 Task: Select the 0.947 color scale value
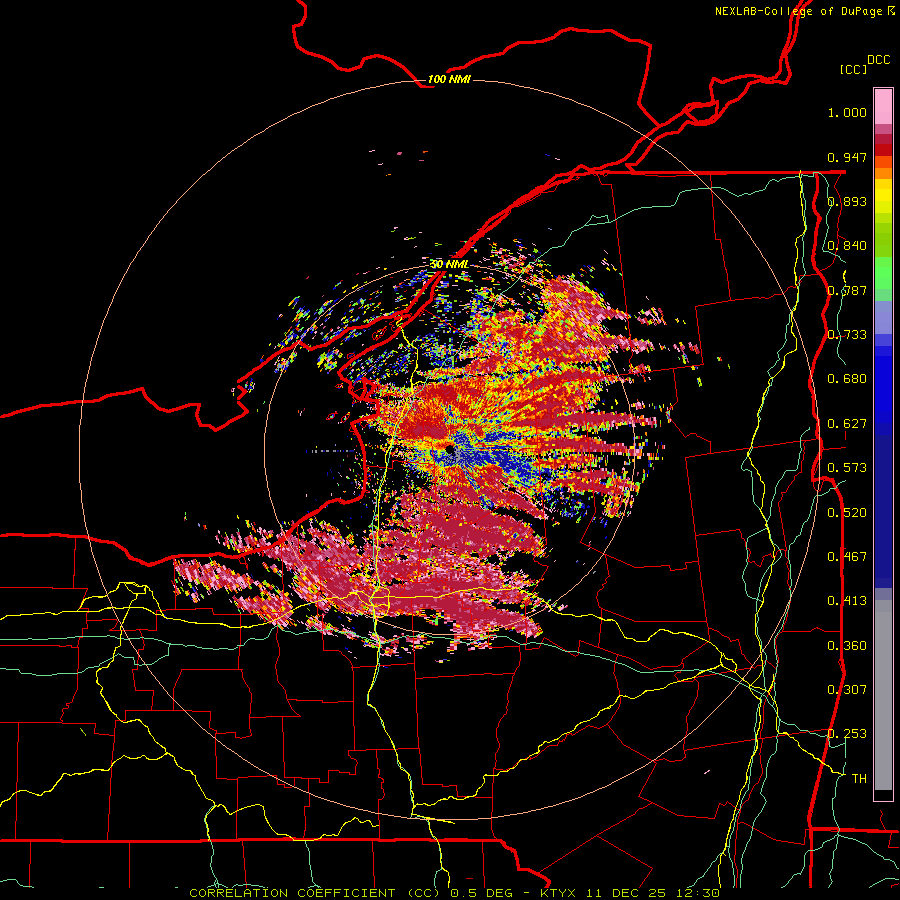[x=847, y=157]
